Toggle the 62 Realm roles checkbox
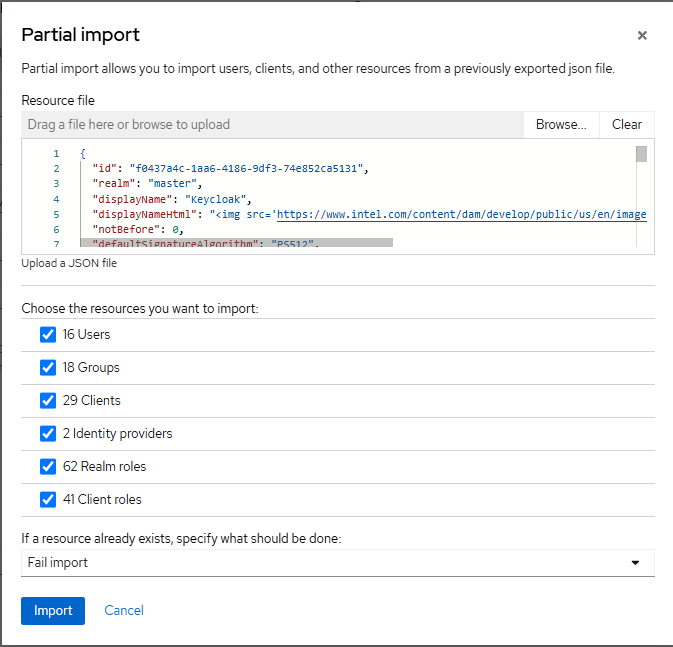This screenshot has height=647, width=673. [48, 466]
